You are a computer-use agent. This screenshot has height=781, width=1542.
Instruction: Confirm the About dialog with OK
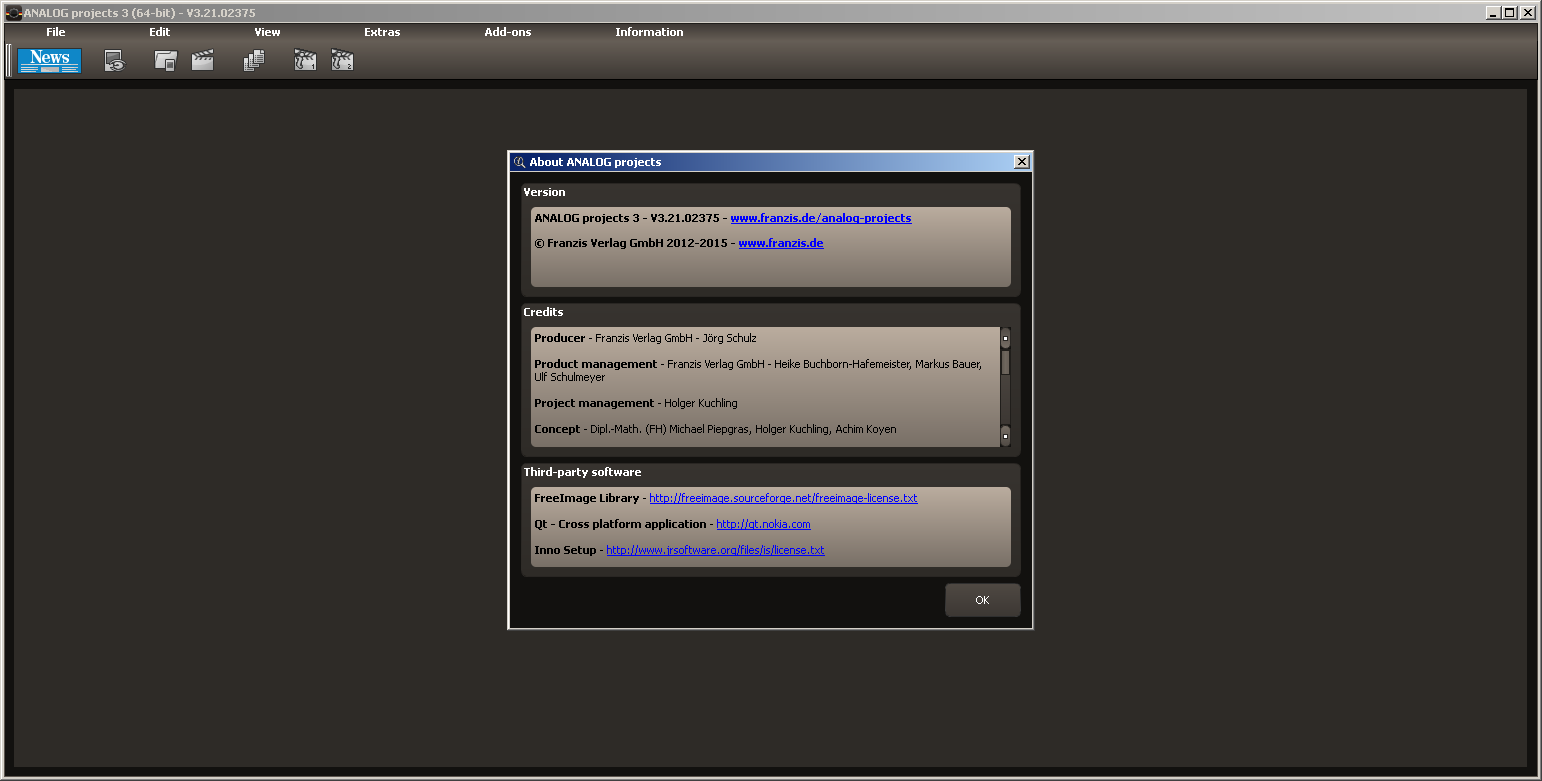982,600
